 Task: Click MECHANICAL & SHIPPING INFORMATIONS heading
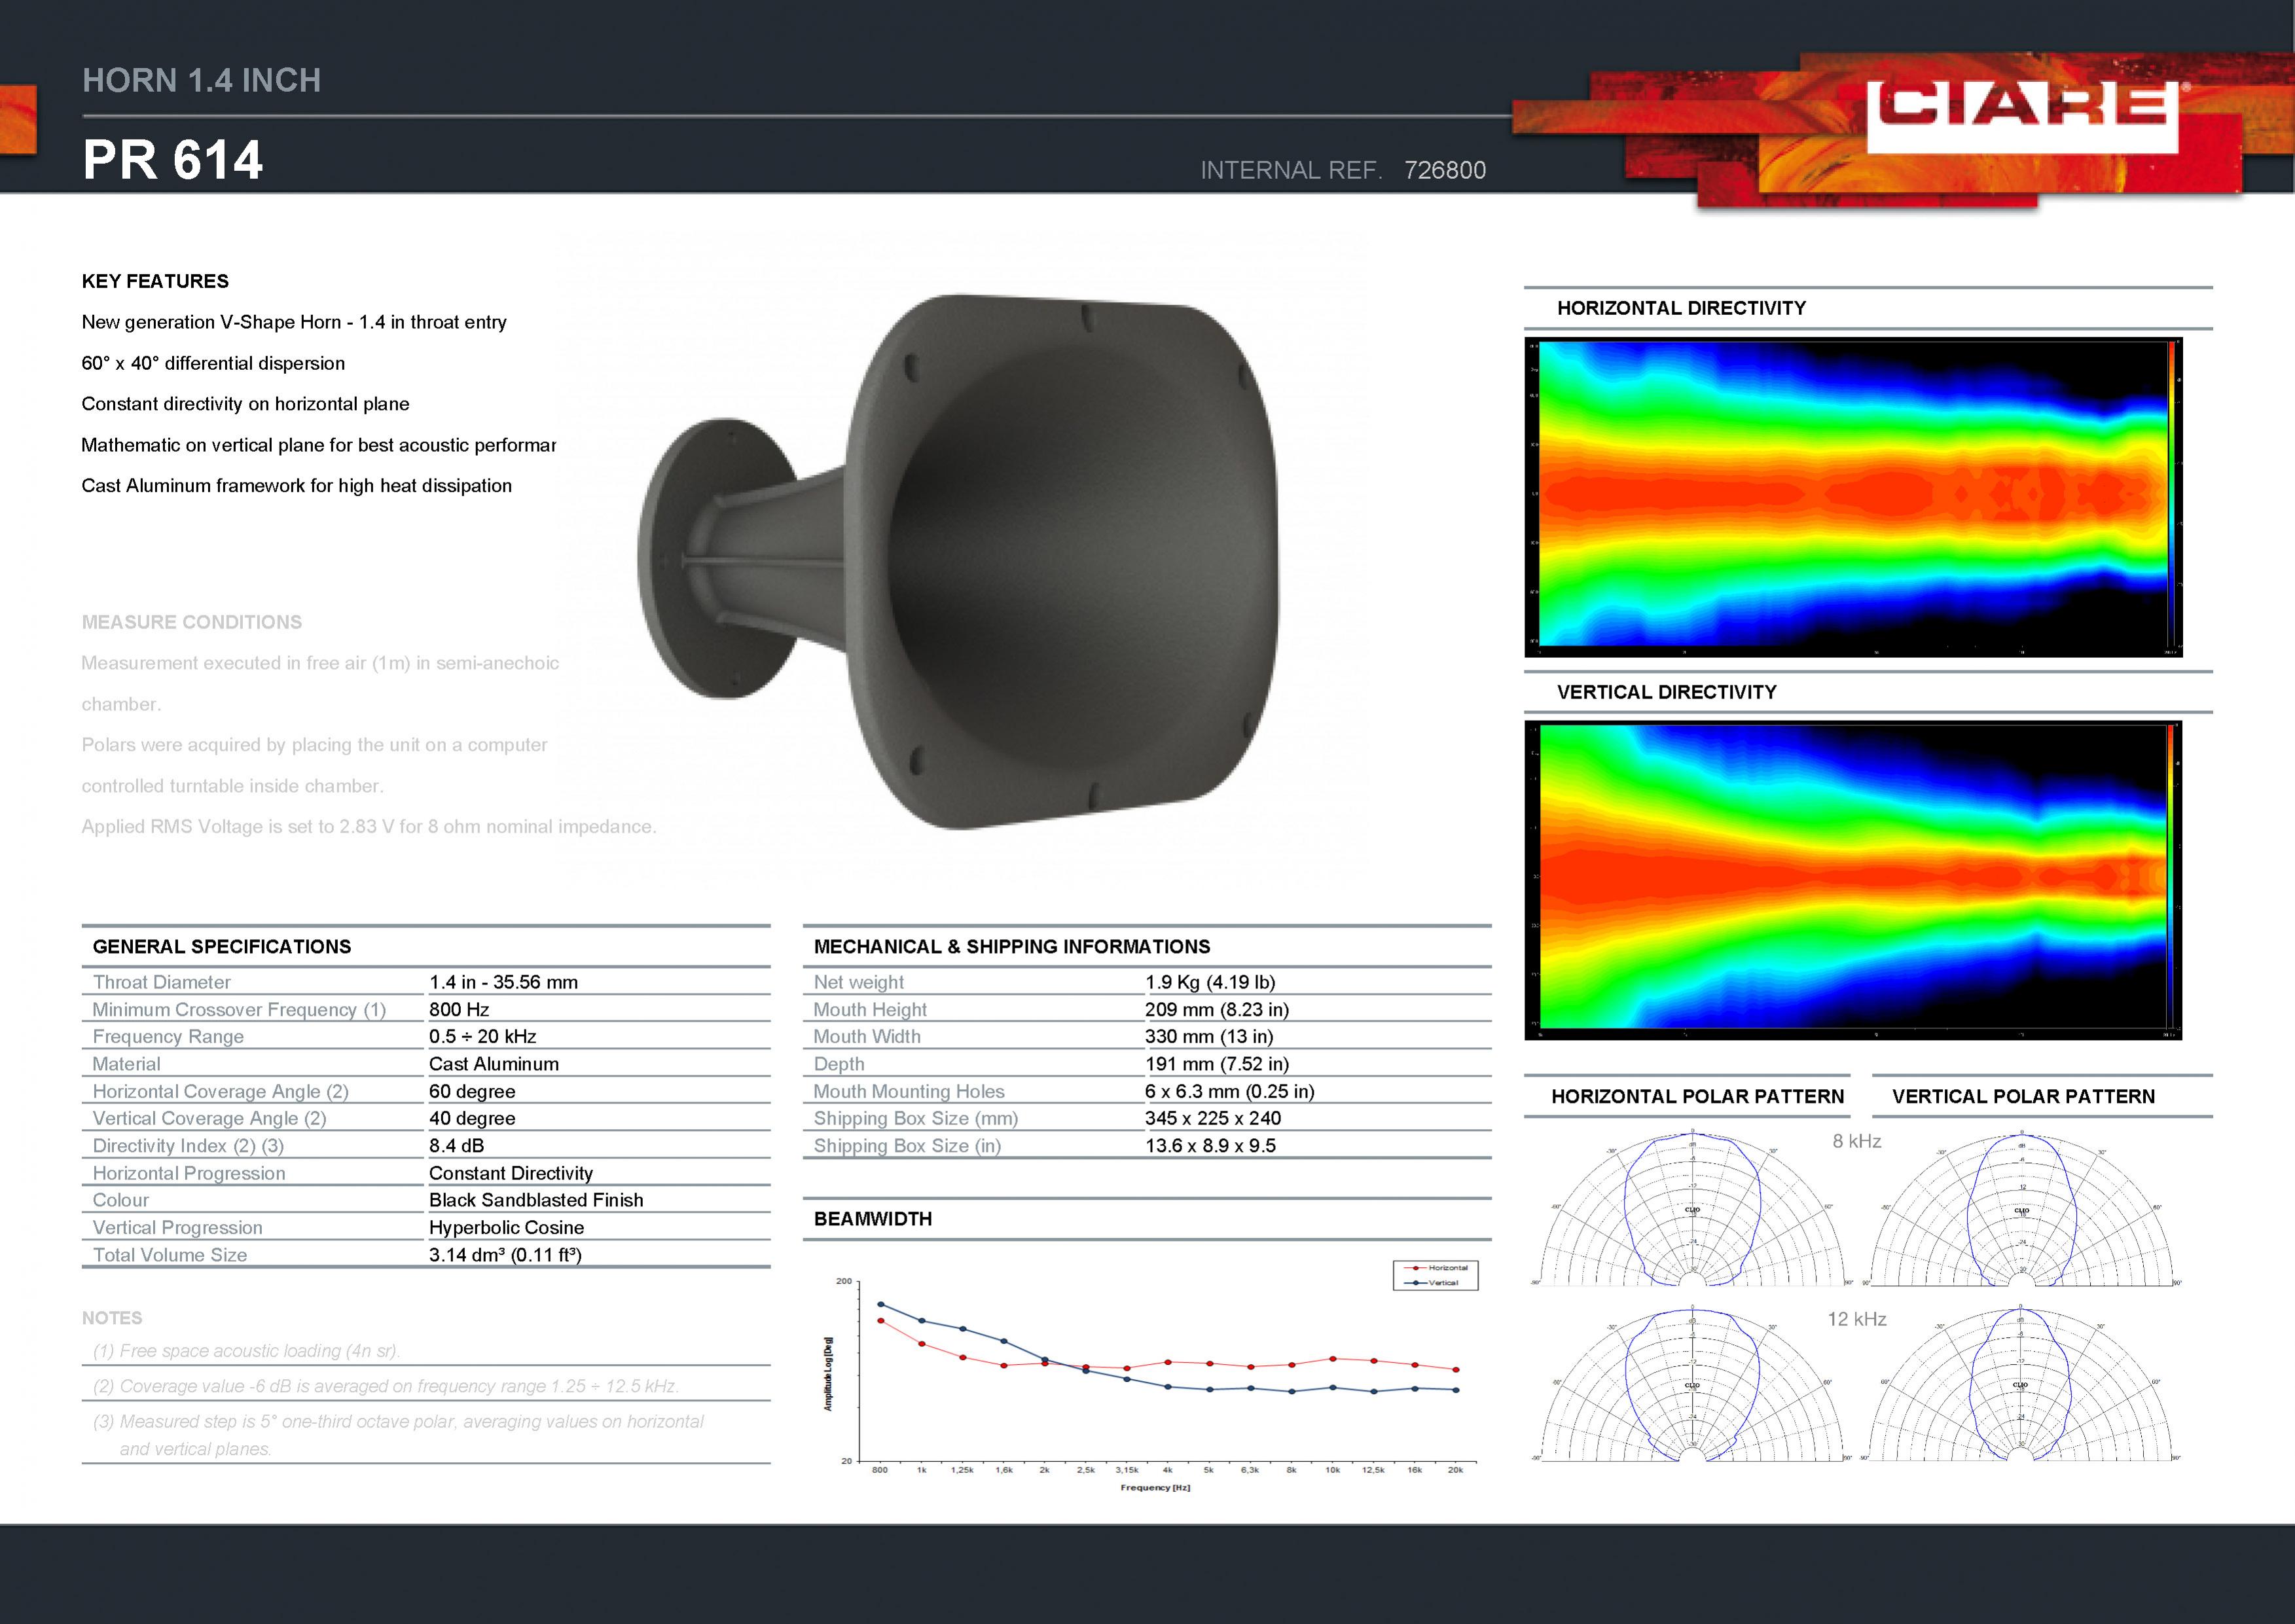[1012, 947]
